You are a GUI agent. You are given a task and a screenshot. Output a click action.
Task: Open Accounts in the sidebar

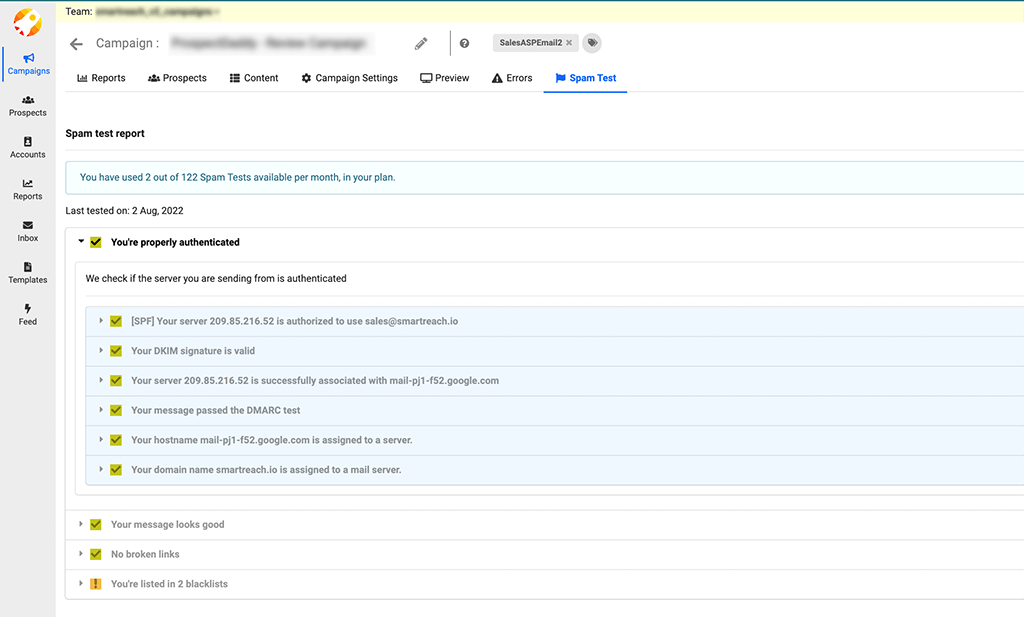coord(27,148)
